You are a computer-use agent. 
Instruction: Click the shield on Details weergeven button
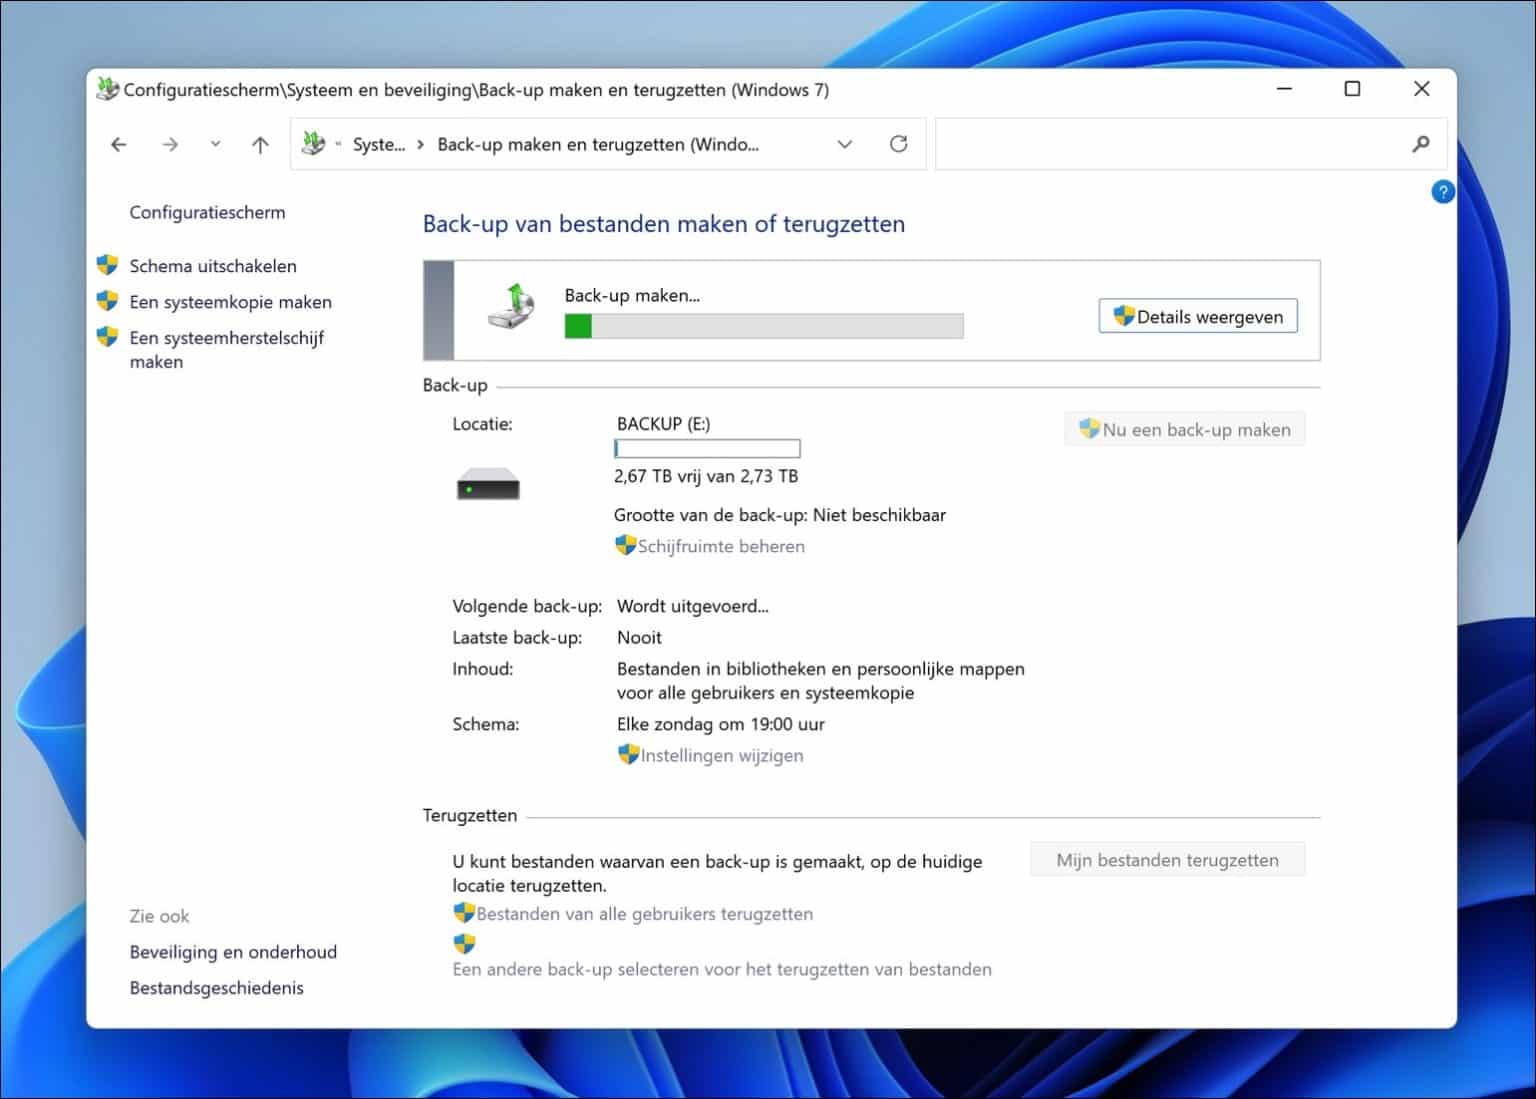(x=1125, y=315)
